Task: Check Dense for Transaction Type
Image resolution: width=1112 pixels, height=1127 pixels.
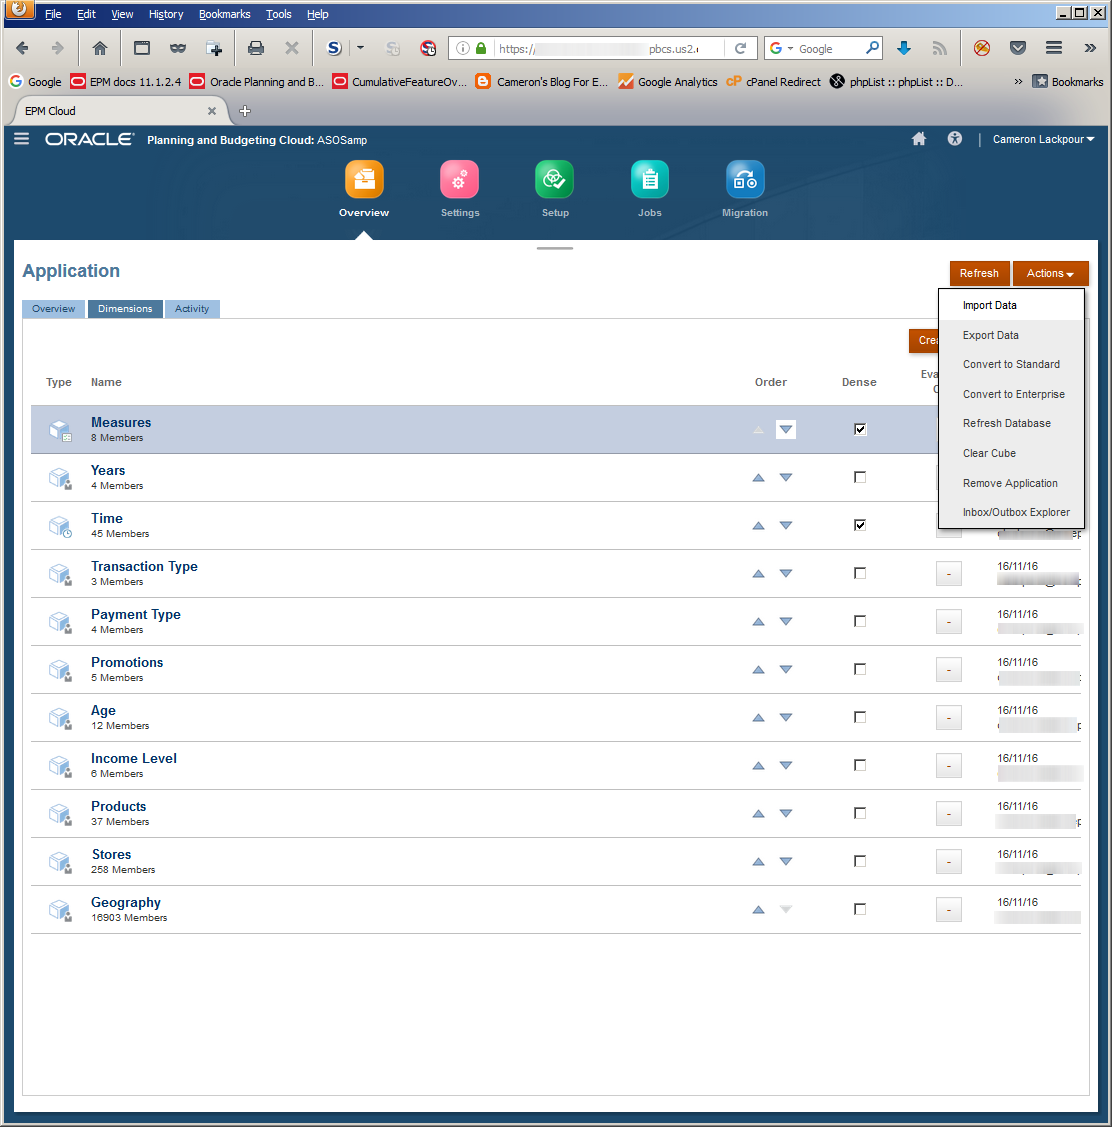Action: pos(860,573)
